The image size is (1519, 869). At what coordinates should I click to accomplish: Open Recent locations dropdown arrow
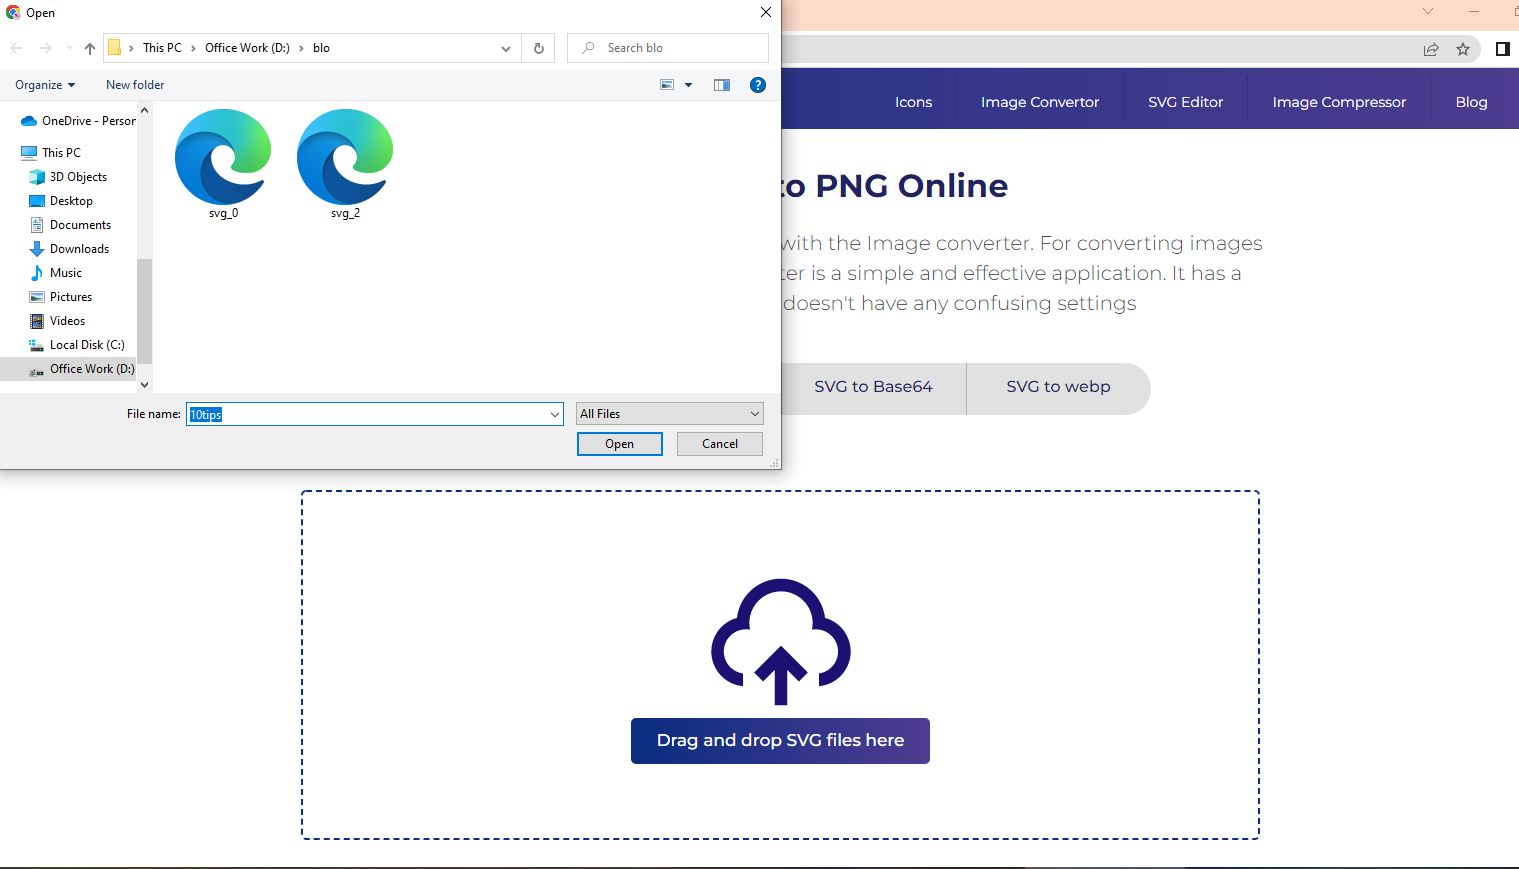click(69, 48)
